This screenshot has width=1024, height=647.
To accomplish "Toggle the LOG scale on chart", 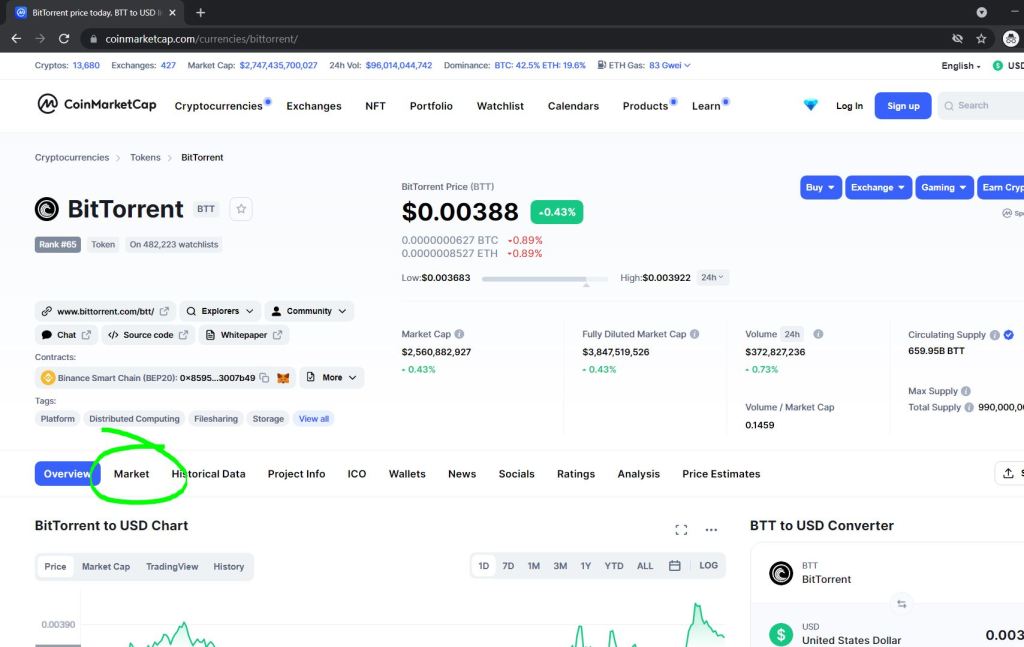I will [708, 566].
